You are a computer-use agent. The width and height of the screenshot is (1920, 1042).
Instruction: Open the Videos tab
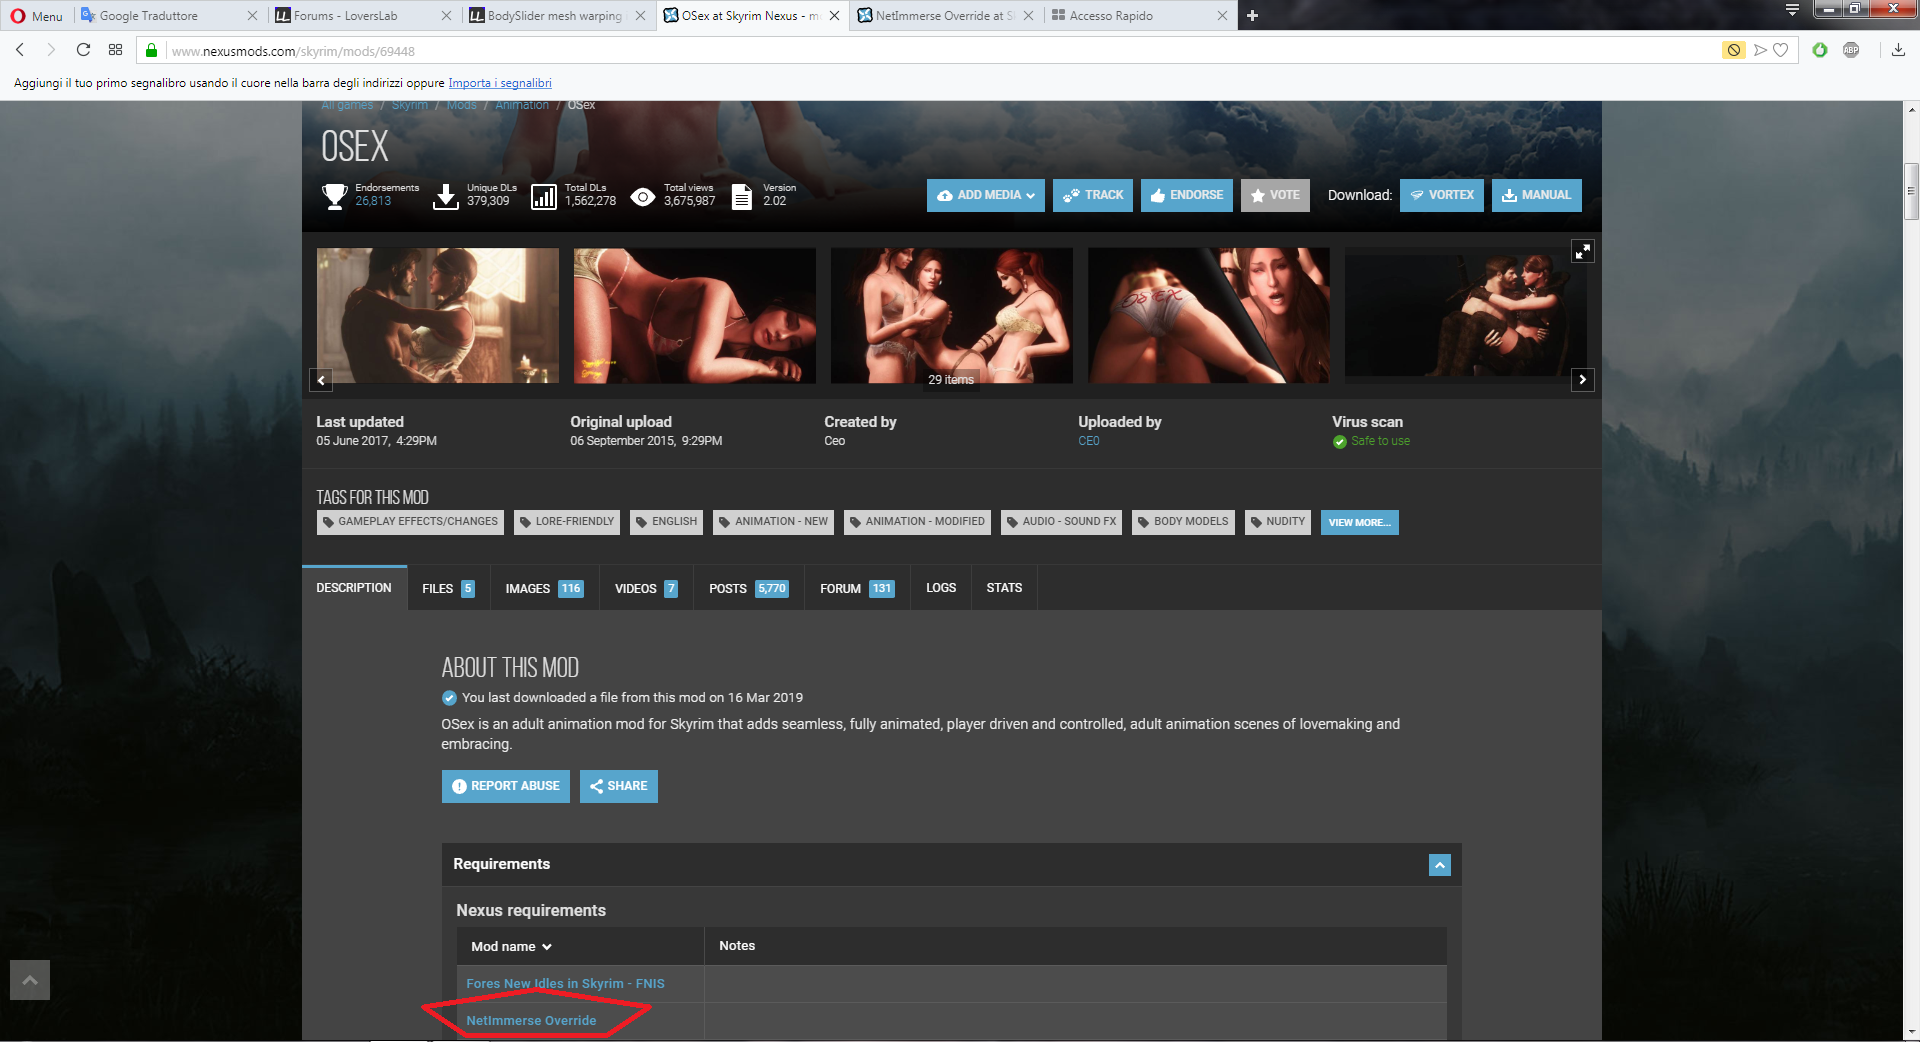[x=646, y=588]
